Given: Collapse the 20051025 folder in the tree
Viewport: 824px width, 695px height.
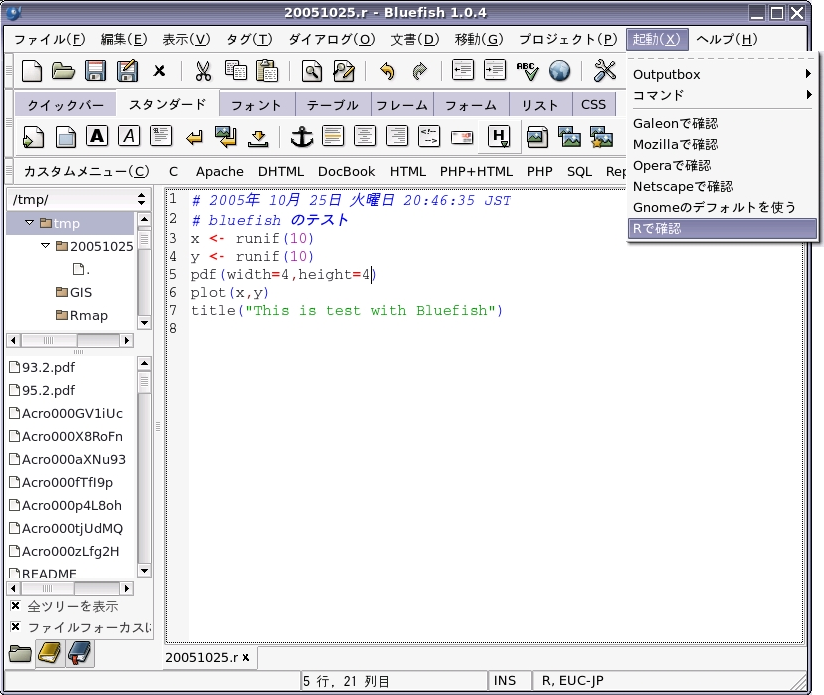Looking at the screenshot, I should (x=46, y=246).
